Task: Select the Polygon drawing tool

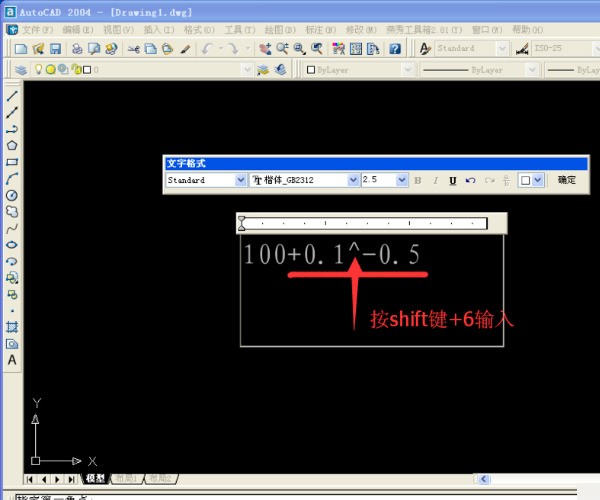Action: (x=12, y=146)
